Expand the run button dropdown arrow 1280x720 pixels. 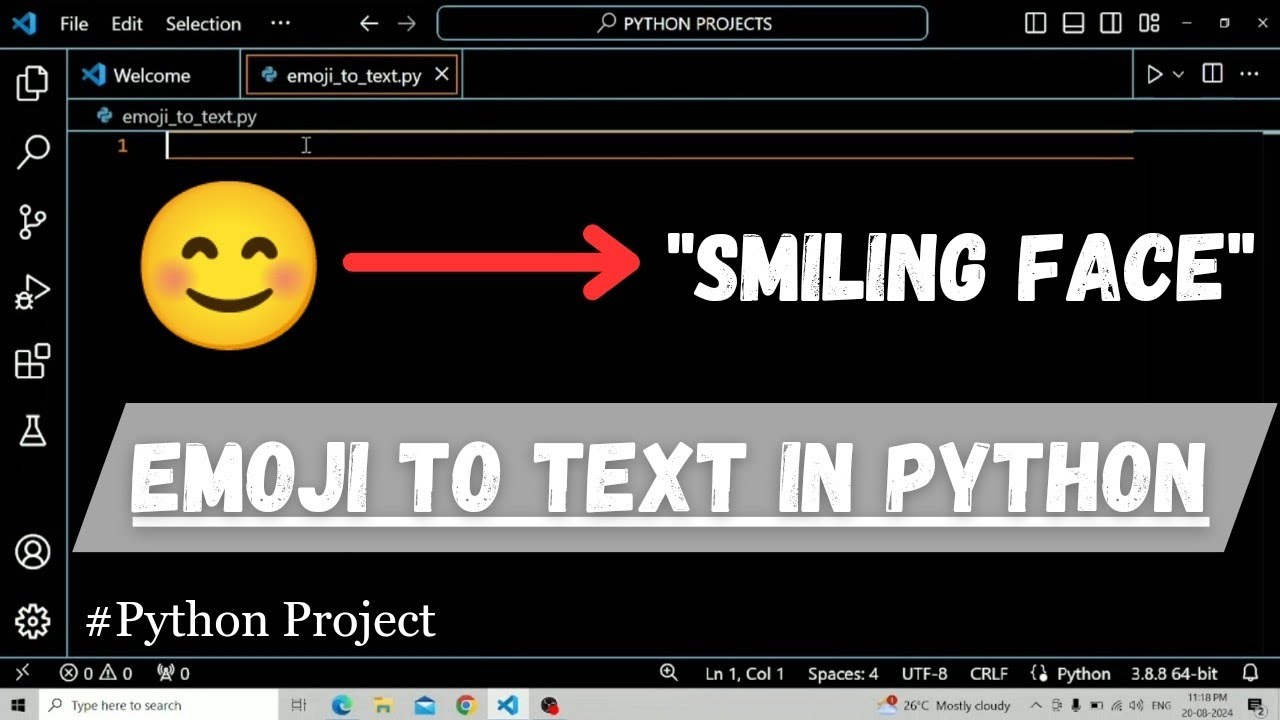(1178, 74)
